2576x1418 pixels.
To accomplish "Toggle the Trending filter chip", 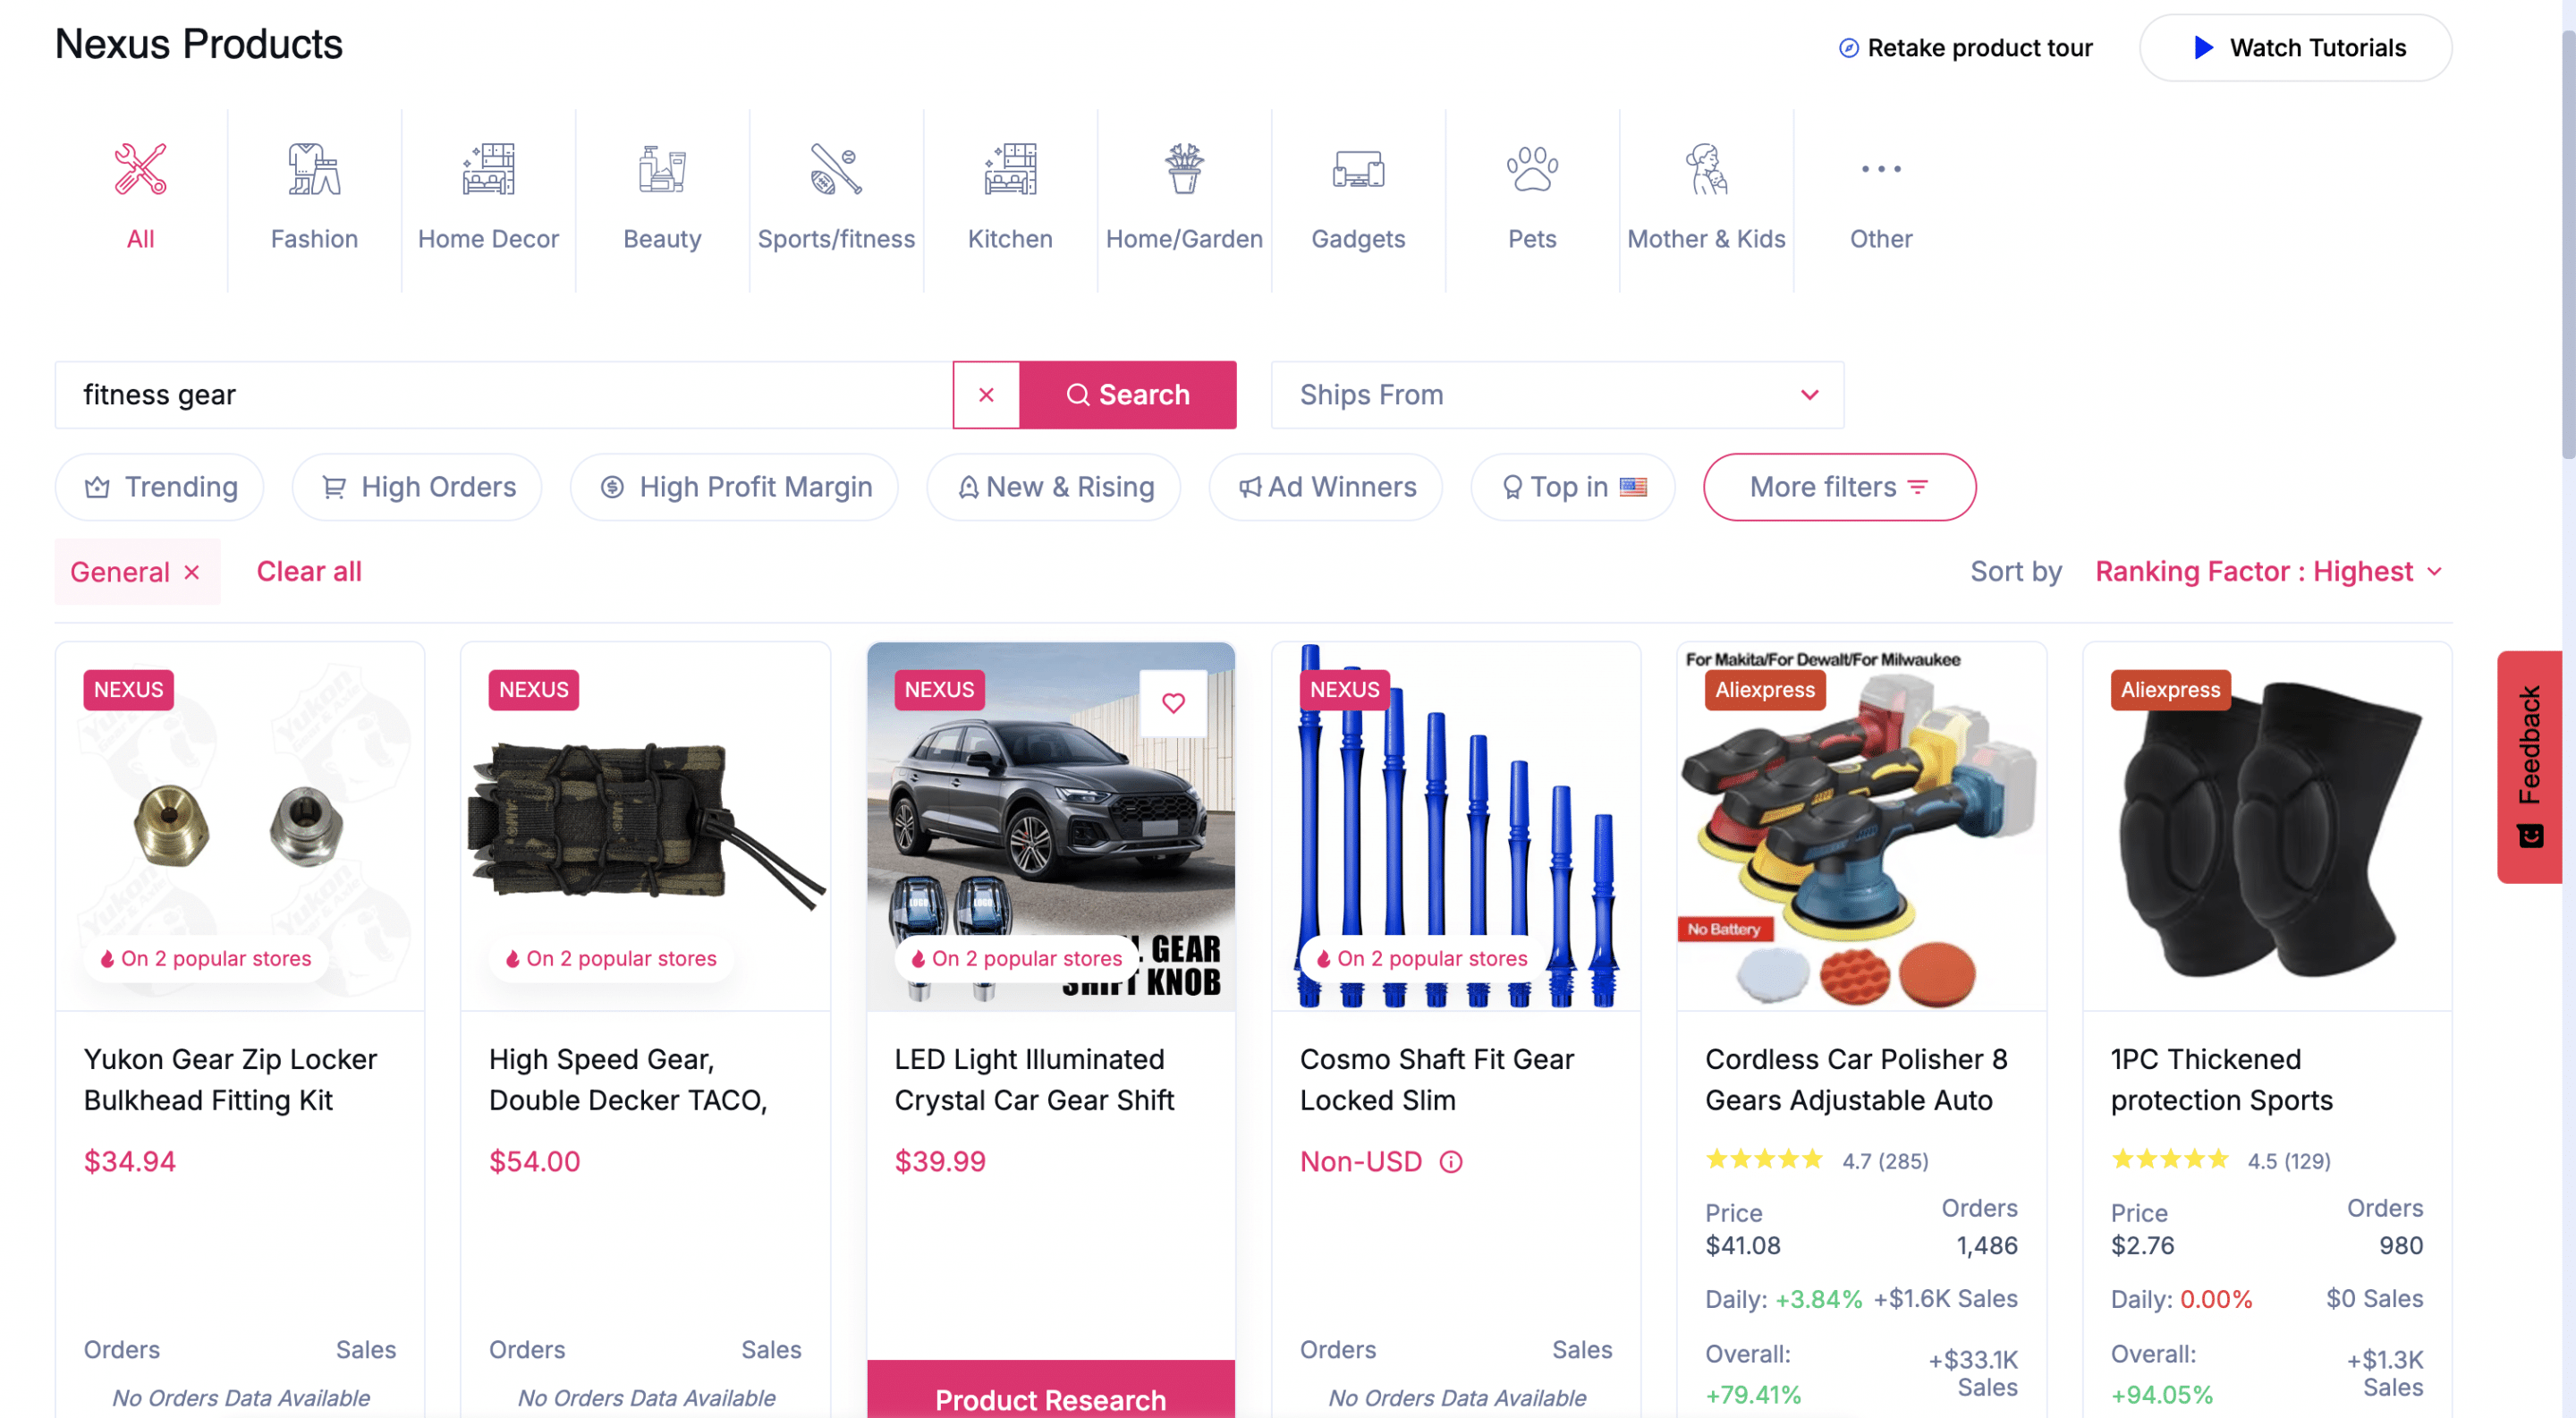I will click(x=160, y=487).
